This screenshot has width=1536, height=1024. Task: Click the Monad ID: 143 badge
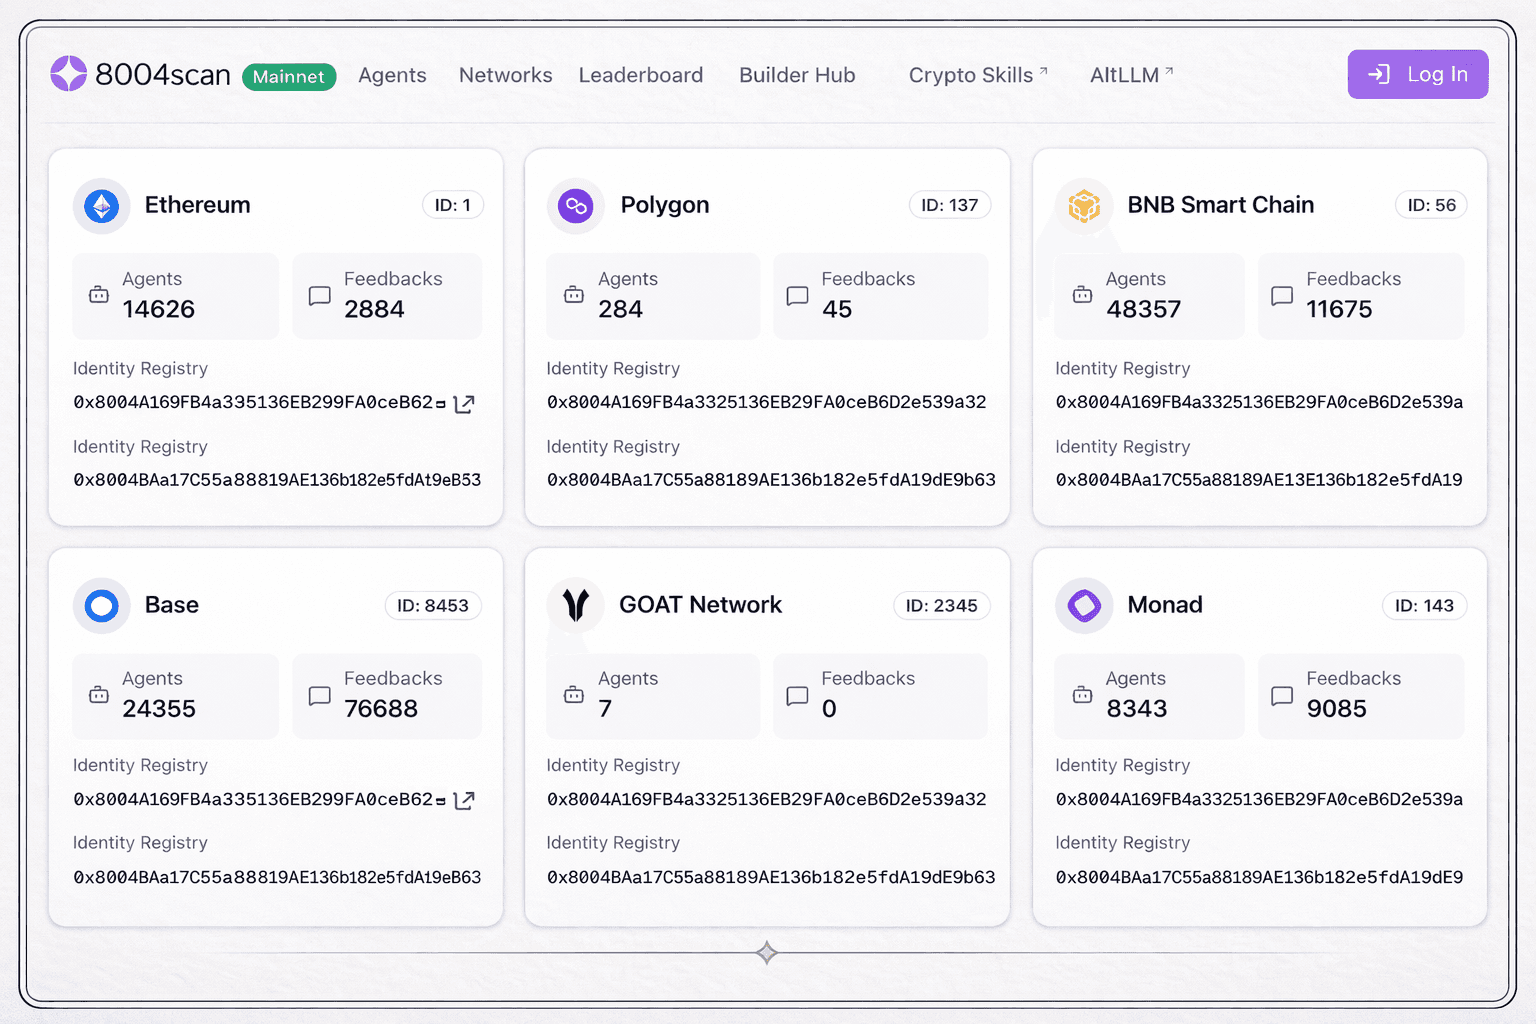[1425, 606]
